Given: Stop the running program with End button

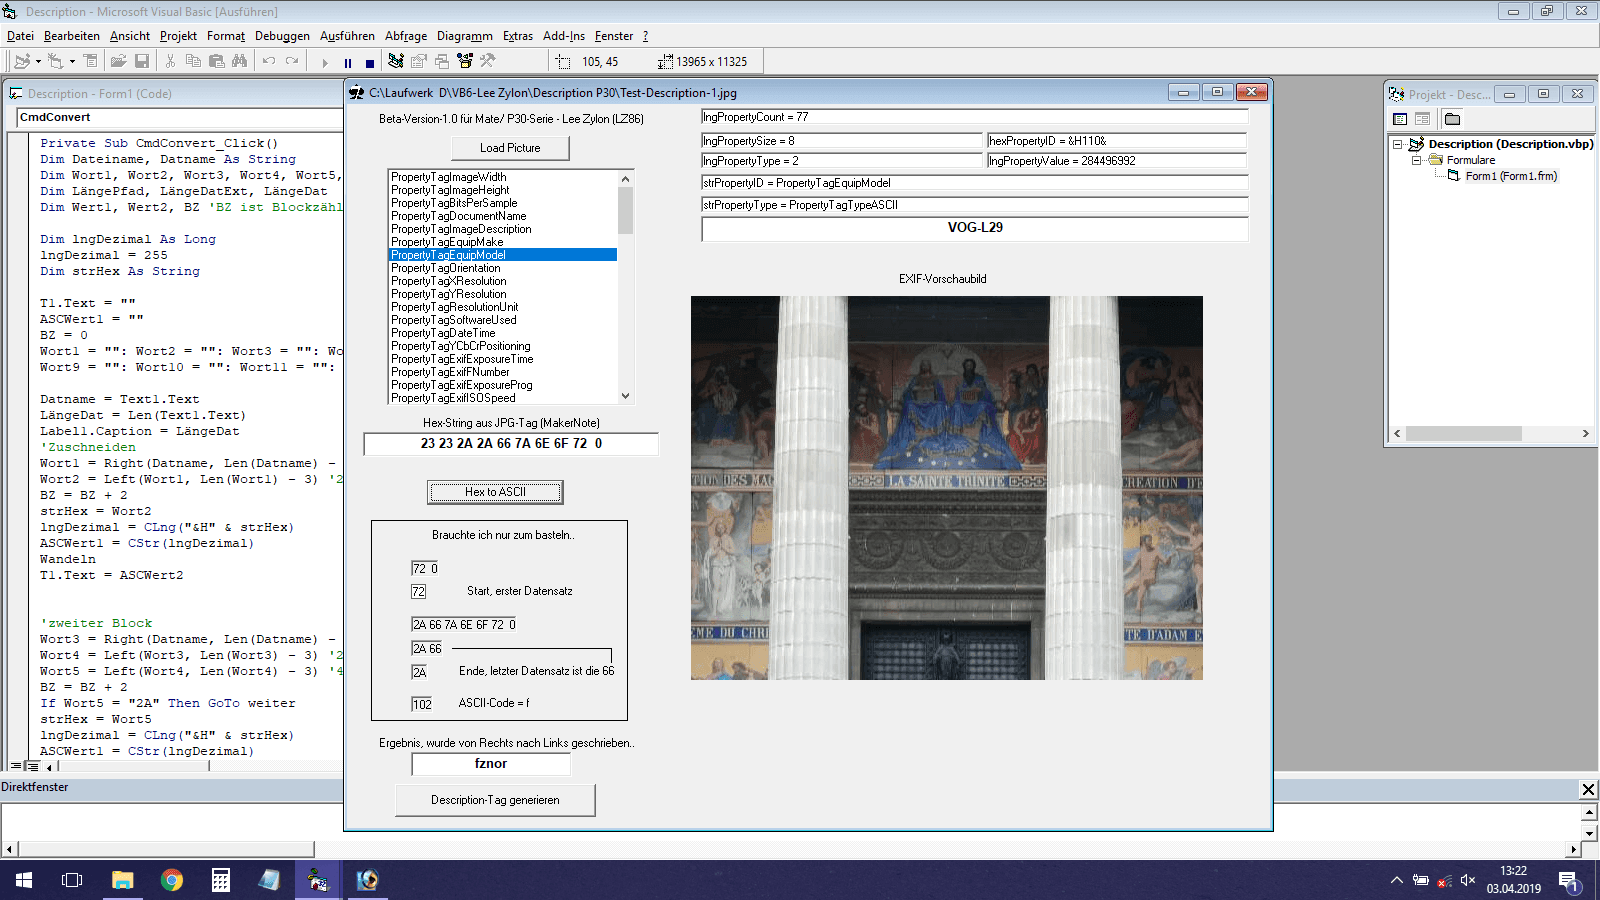Looking at the screenshot, I should coord(370,62).
